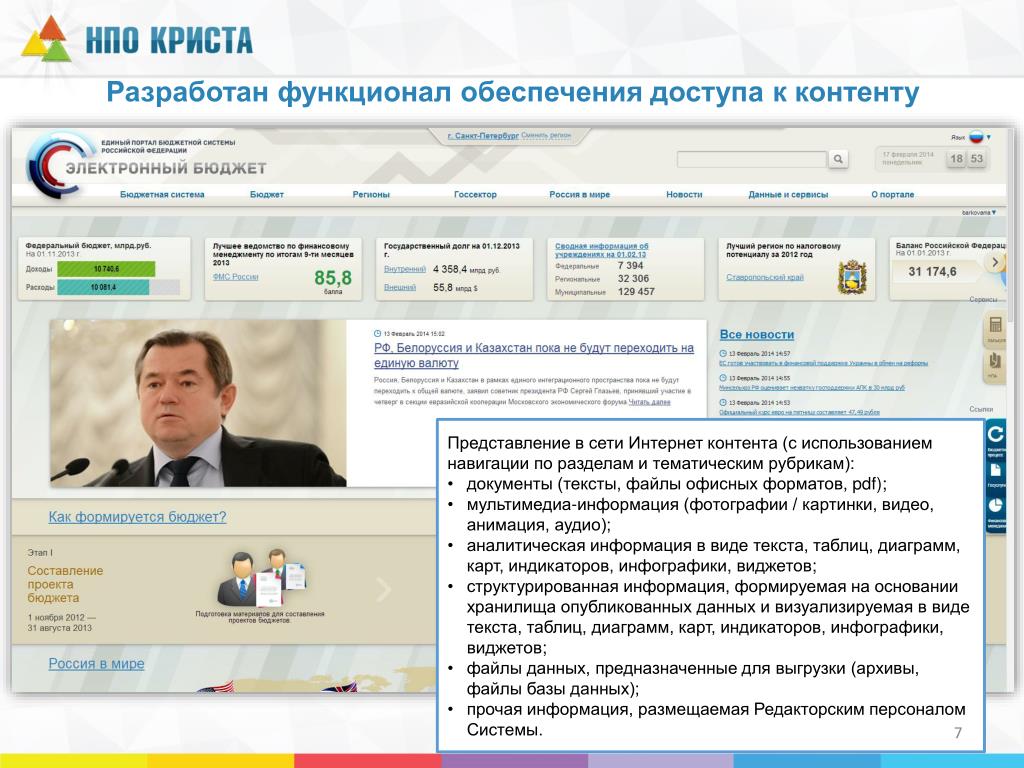The width and height of the screenshot is (1024, 768).
Task: Click clock icon beside 13 Февраль 2014 15:02
Action: [377, 334]
